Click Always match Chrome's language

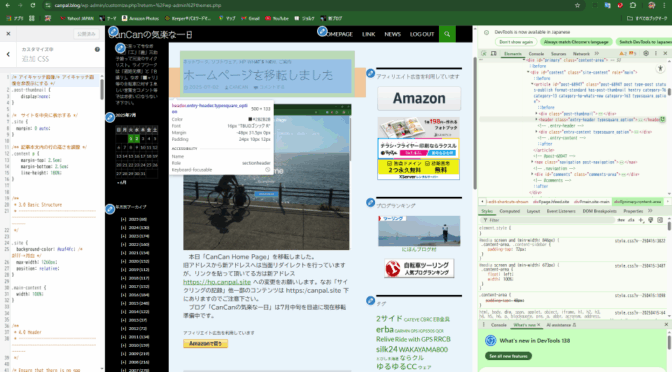576,42
